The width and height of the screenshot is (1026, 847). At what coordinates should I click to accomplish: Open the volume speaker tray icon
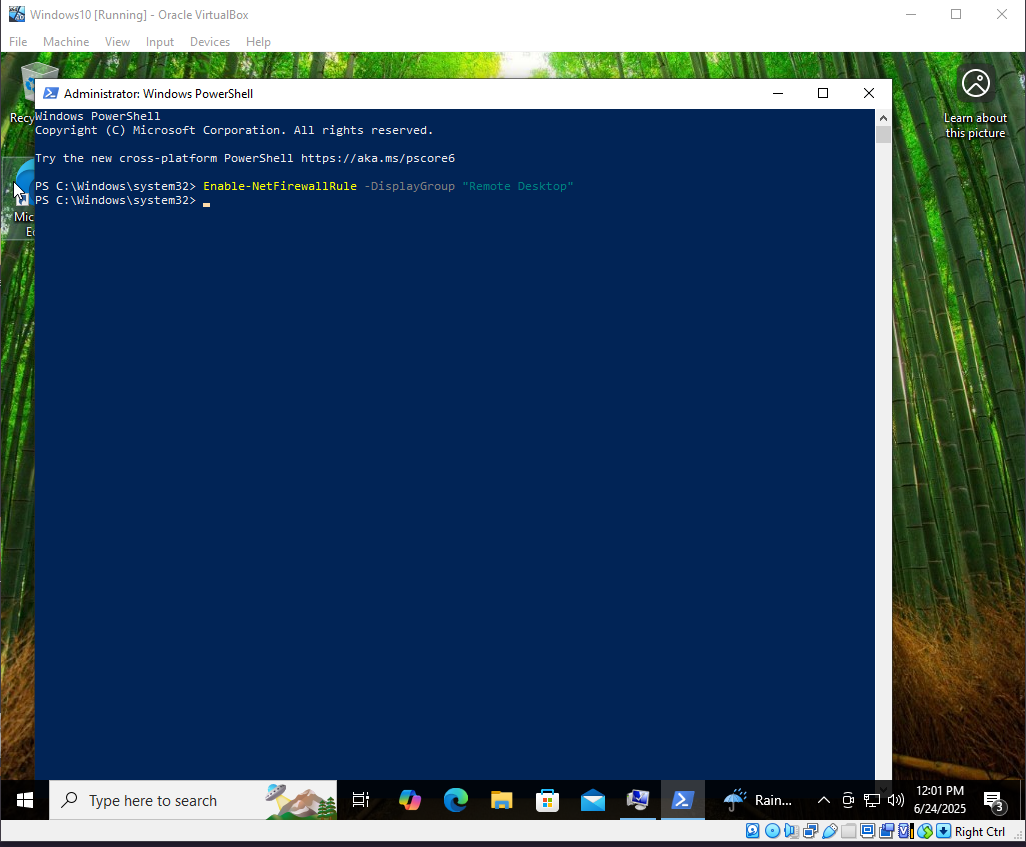[x=896, y=800]
